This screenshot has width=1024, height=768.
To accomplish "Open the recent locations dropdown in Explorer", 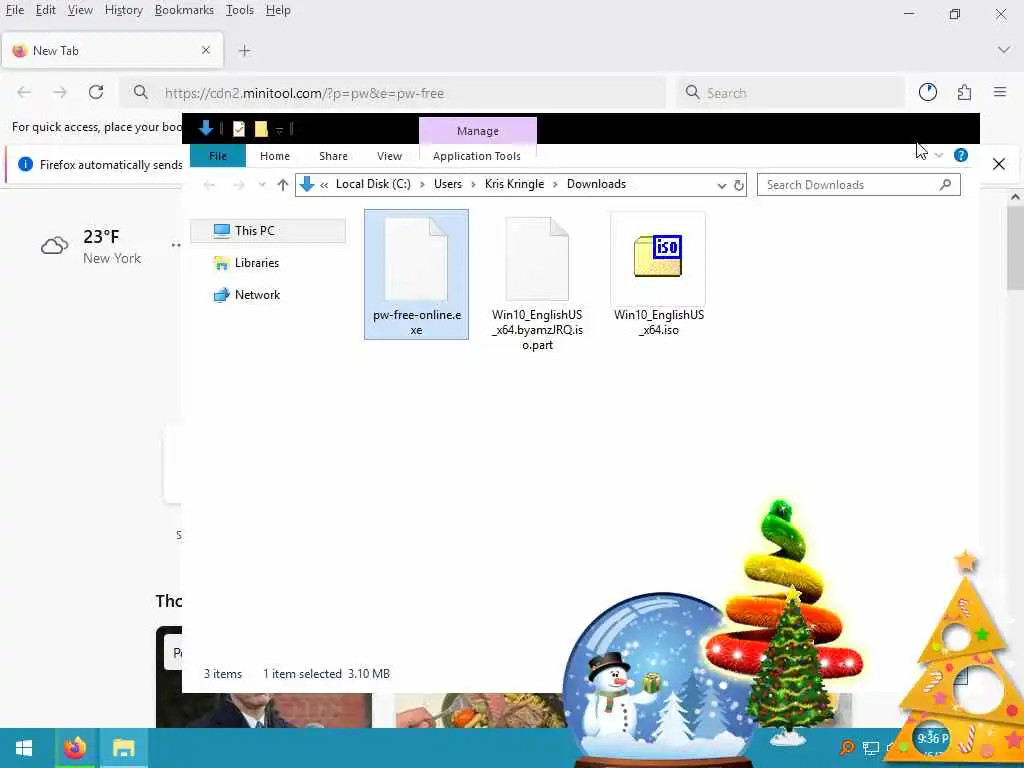I will point(262,185).
